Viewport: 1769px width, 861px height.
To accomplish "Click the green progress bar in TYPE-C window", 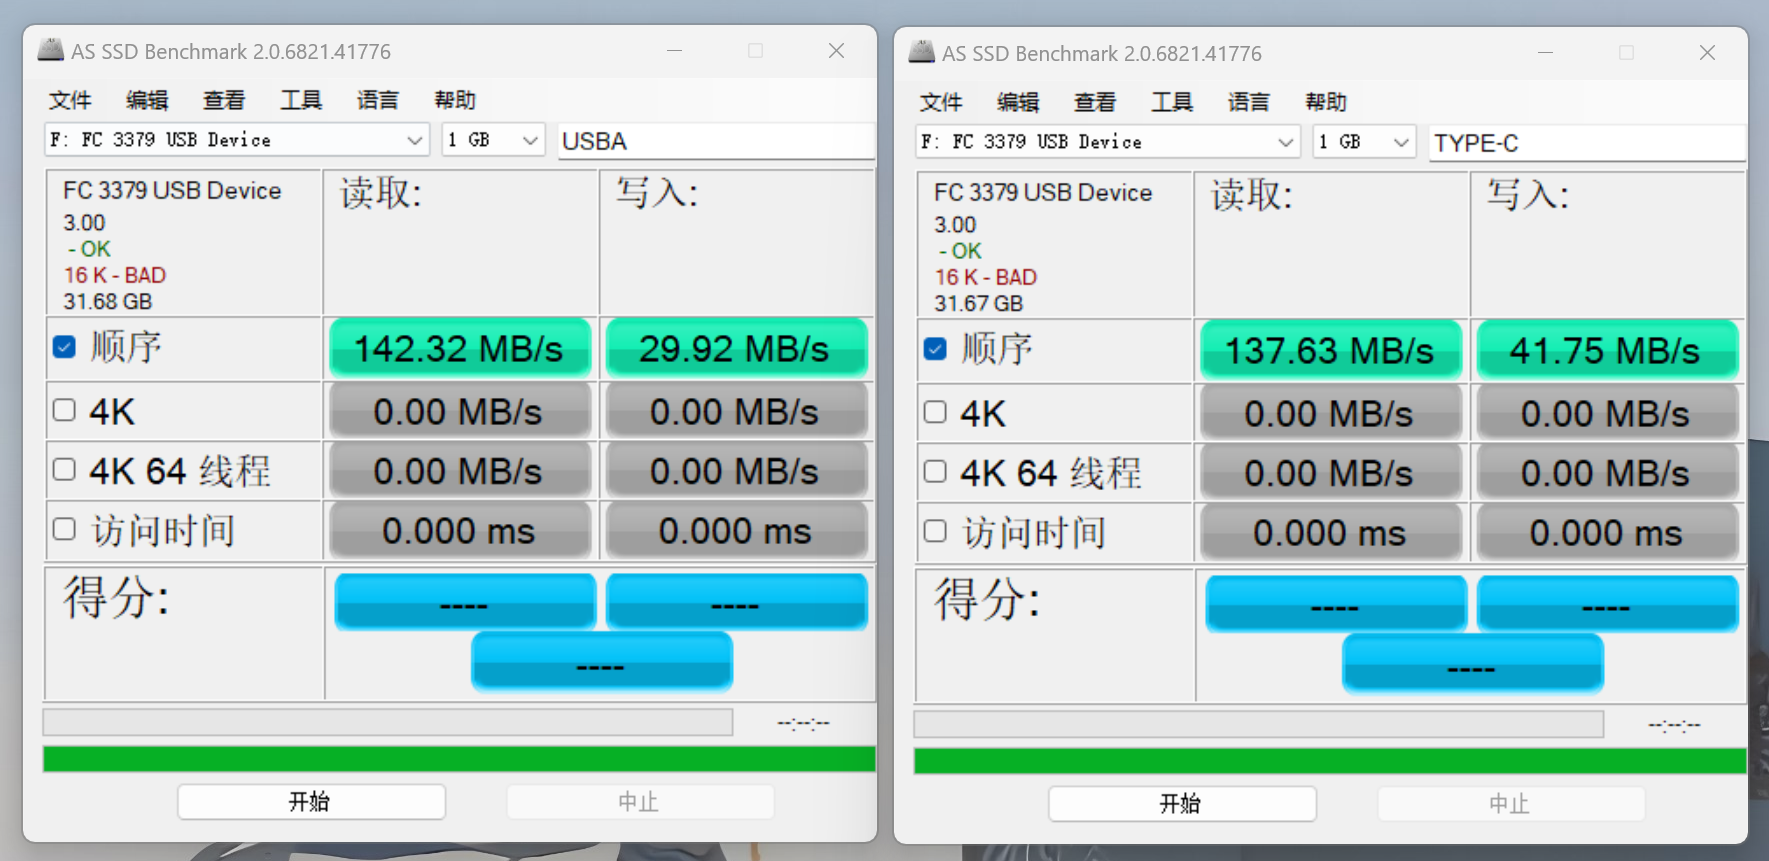I will coord(1330,761).
